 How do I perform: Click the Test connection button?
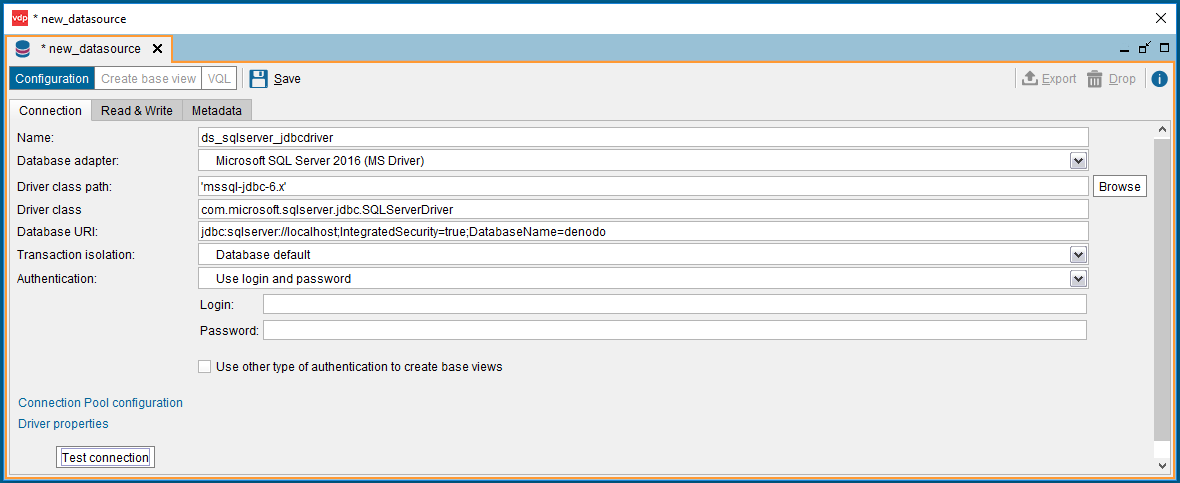pyautogui.click(x=105, y=457)
